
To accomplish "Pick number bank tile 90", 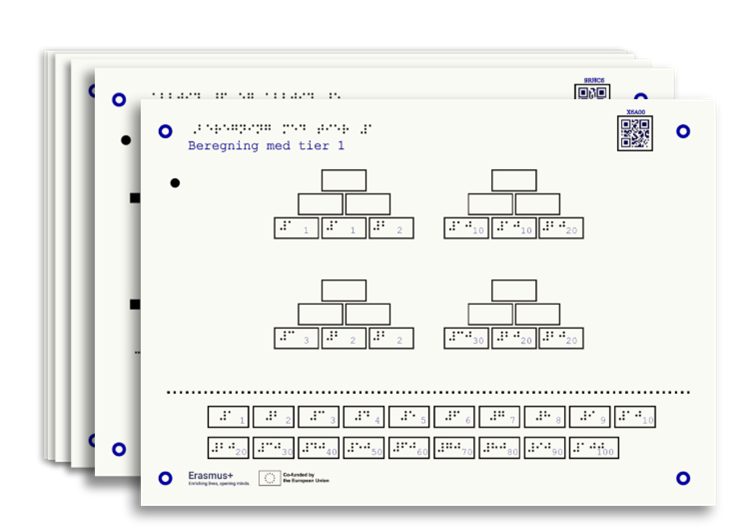I will tap(545, 448).
